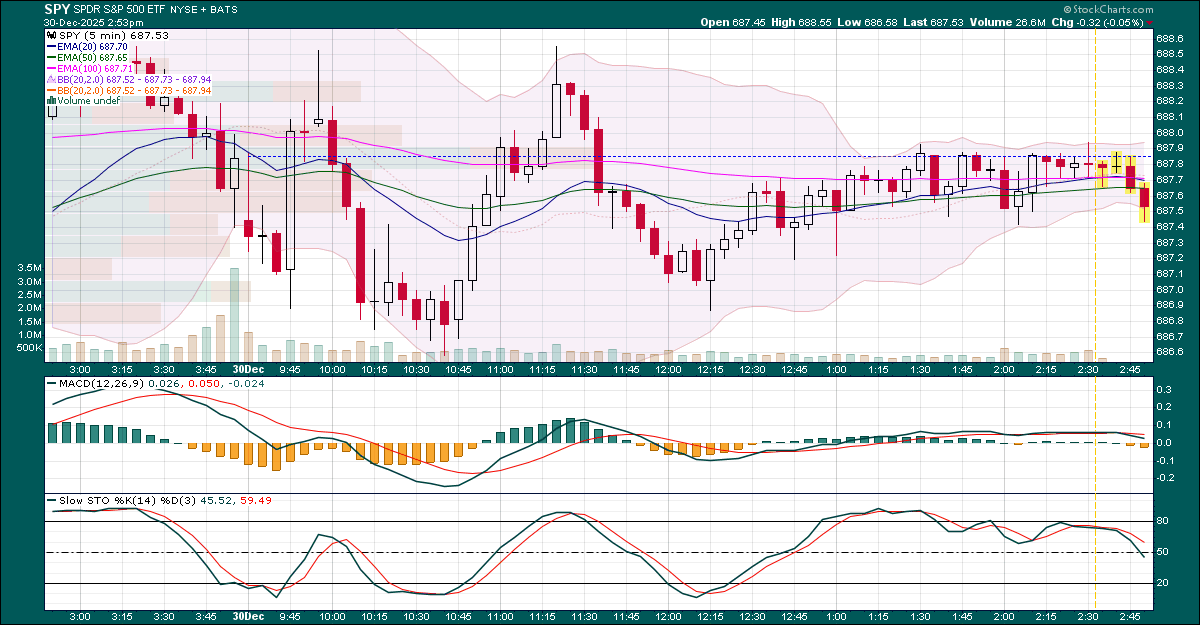1200x625 pixels.
Task: Click the 686.6 price axis label
Action: 1169,352
